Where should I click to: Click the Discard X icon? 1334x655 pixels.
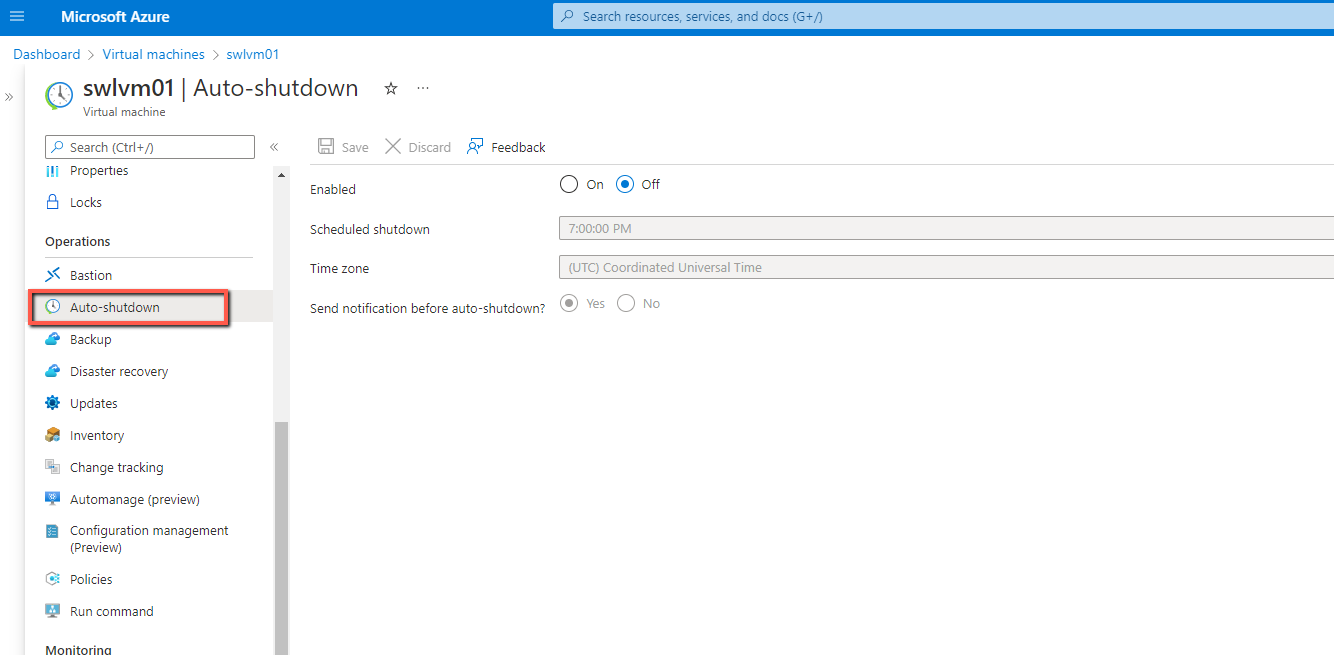(393, 147)
